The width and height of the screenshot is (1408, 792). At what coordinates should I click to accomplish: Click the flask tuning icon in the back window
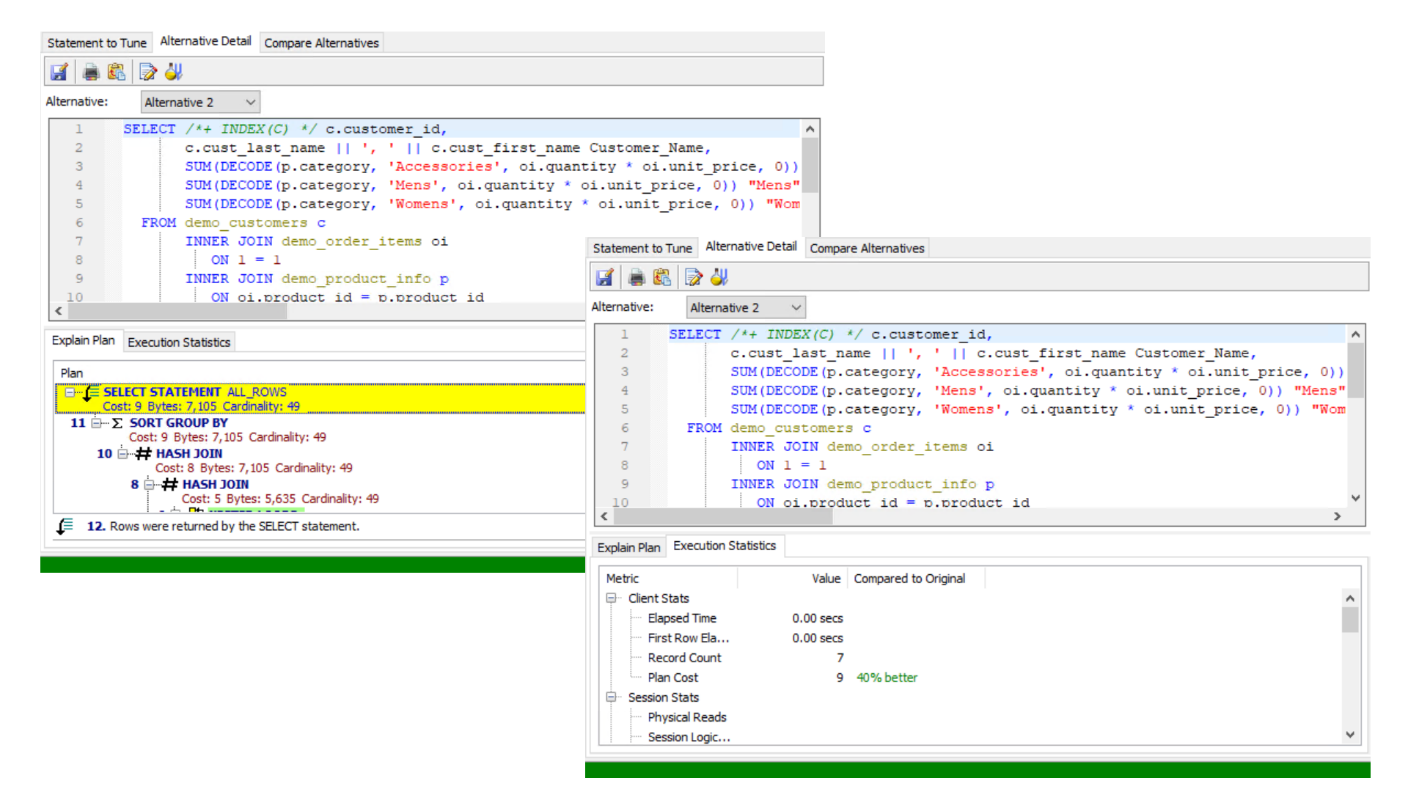click(x=172, y=71)
